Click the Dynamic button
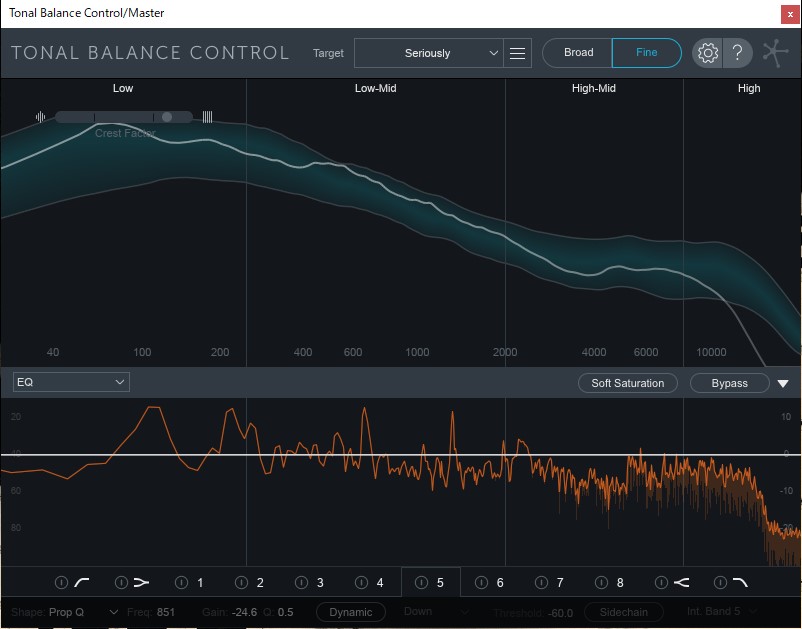Viewport: 802px width, 629px height. pyautogui.click(x=351, y=612)
